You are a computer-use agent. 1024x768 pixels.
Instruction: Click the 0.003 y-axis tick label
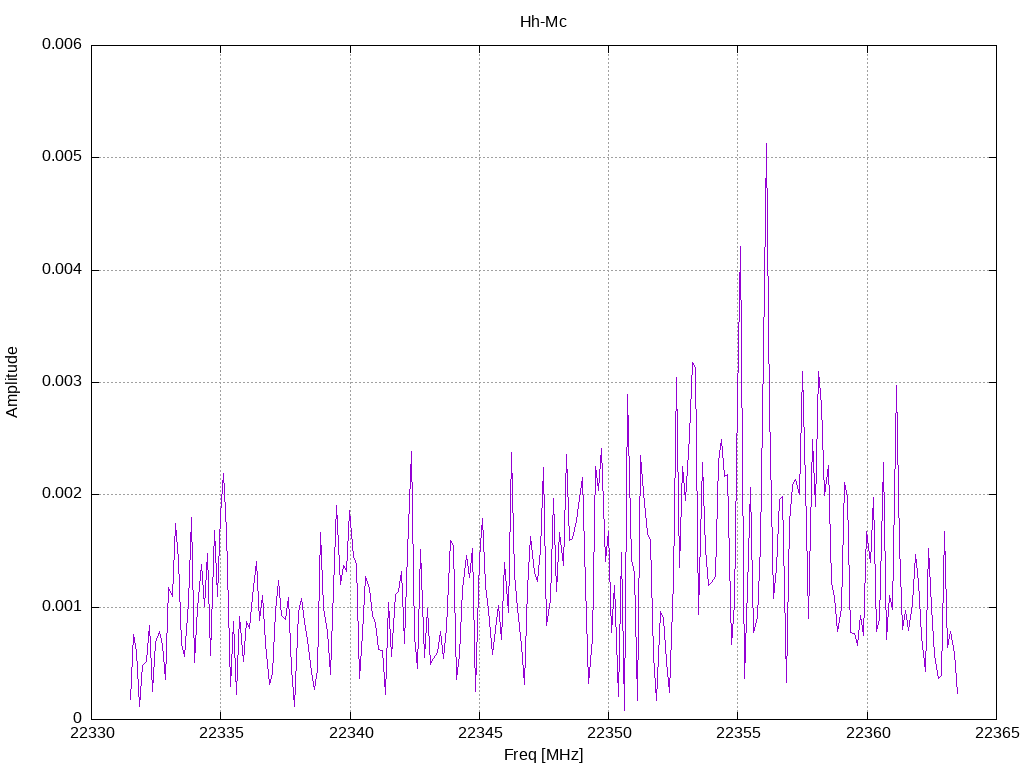(61, 382)
